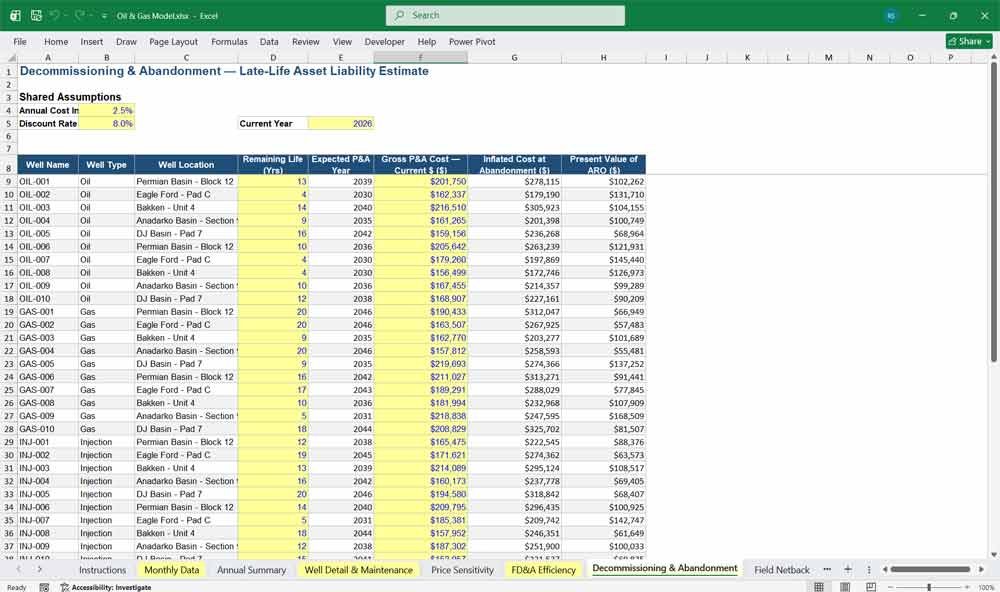Switch to the Insert ribbon tab
This screenshot has width=1000, height=592.
point(92,41)
